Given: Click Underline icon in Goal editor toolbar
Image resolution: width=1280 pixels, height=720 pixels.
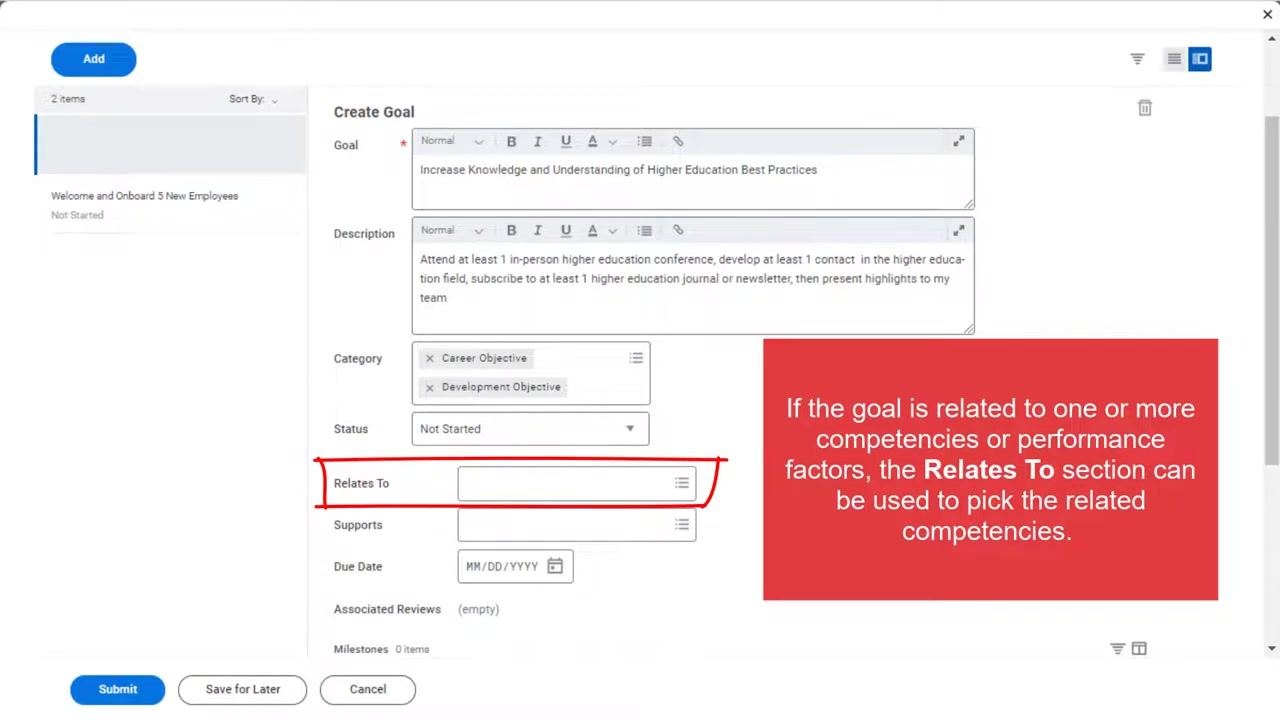Looking at the screenshot, I should (566, 141).
